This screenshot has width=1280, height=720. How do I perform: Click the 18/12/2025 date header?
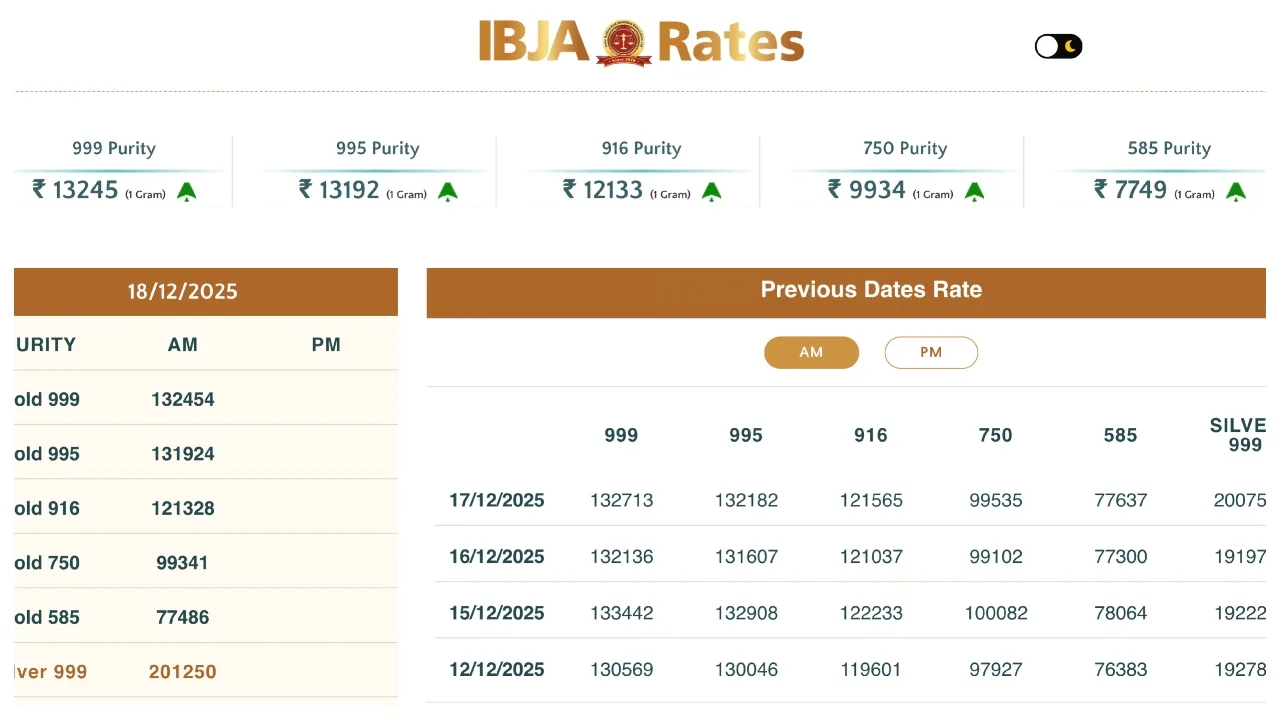[182, 292]
